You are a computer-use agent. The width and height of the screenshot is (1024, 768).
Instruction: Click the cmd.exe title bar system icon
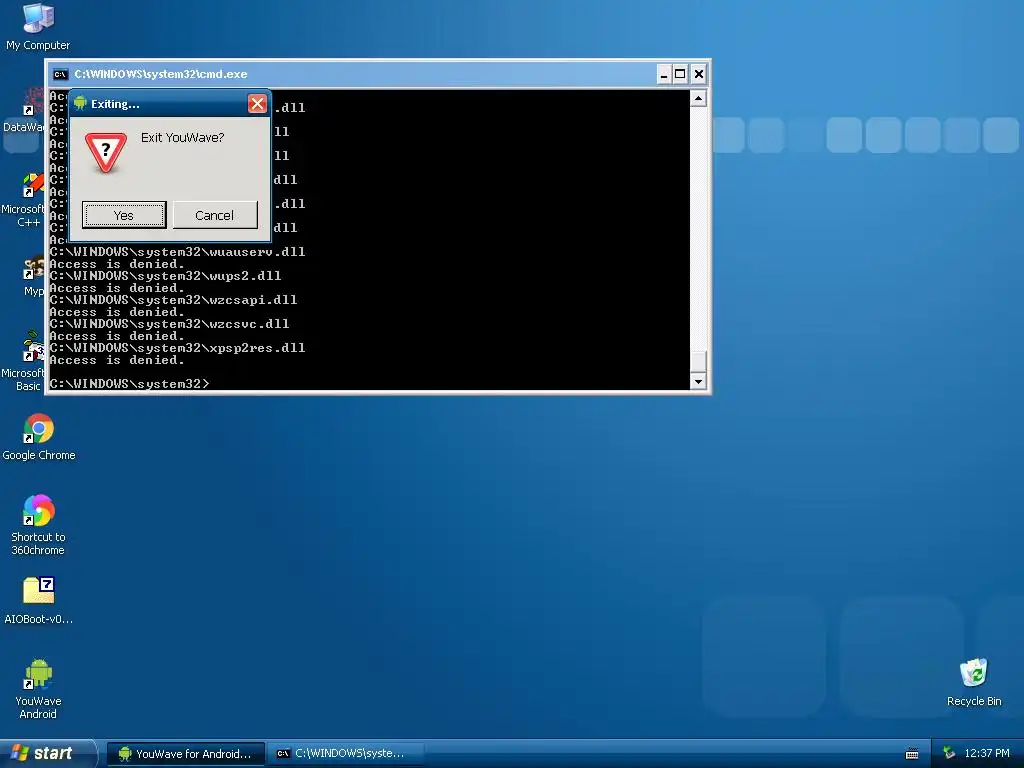(x=60, y=74)
